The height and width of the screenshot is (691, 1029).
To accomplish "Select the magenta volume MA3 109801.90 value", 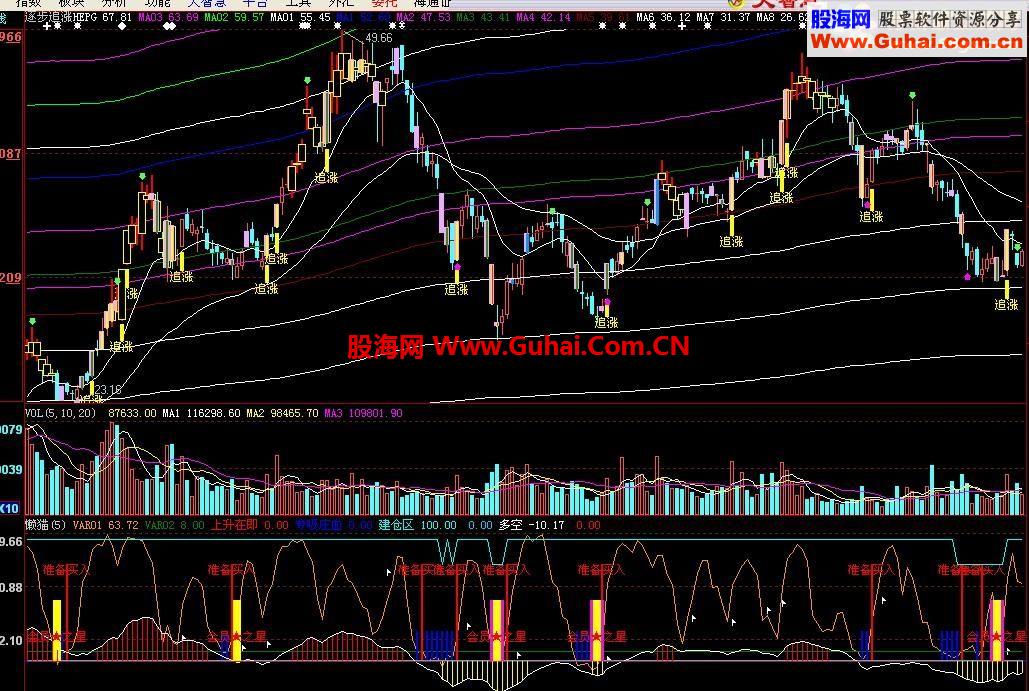I will click(364, 413).
